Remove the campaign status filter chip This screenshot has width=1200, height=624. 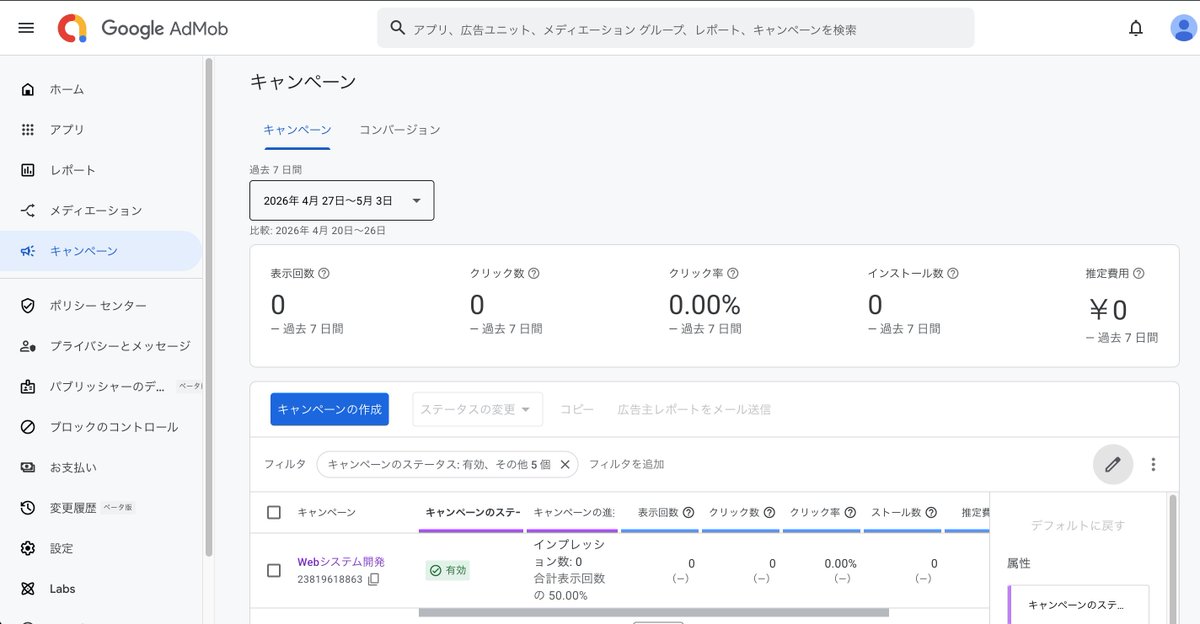coord(565,464)
